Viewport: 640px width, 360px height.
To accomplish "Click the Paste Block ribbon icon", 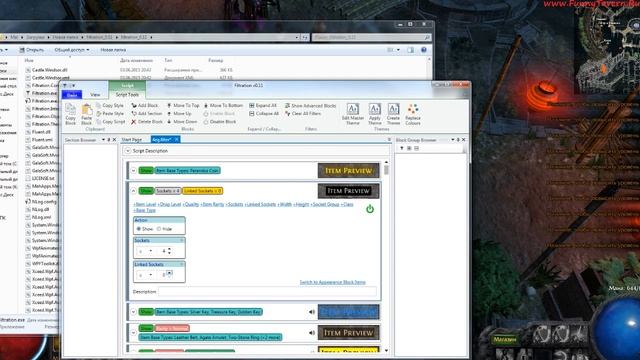I will [x=86, y=114].
